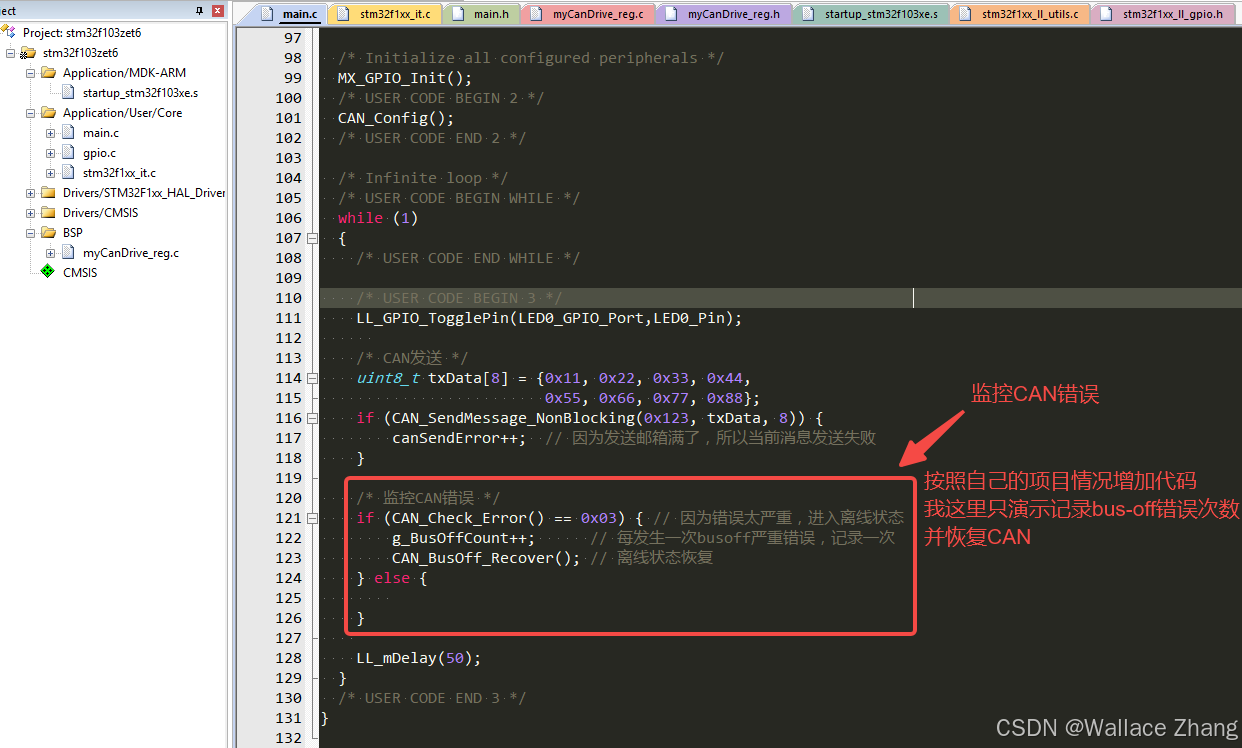Select the BSP group label
Viewport: 1242px width, 748px height.
click(73, 233)
